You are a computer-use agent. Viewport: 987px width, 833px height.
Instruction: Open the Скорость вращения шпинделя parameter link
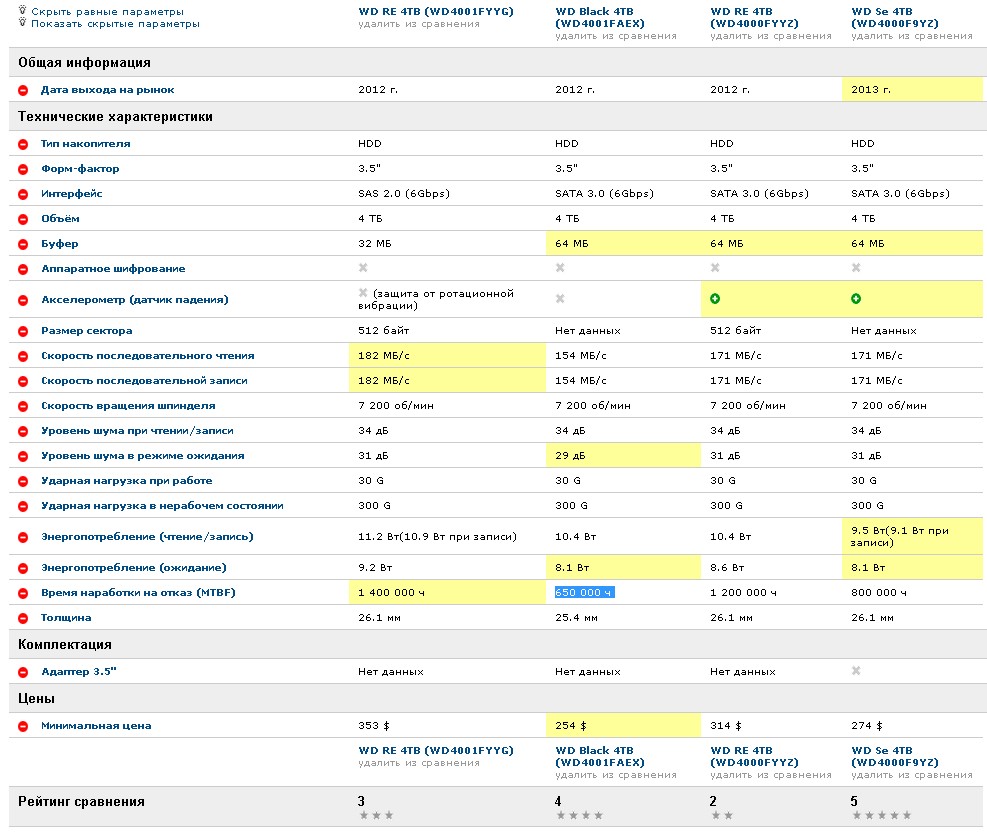click(128, 406)
